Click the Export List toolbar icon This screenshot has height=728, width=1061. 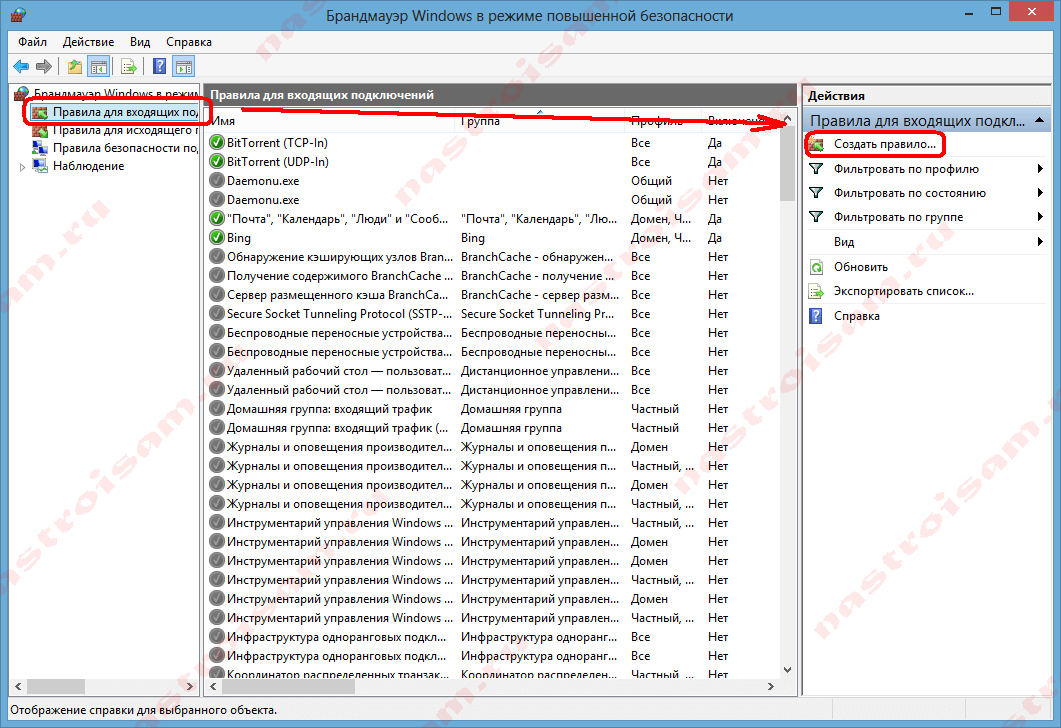pos(129,67)
